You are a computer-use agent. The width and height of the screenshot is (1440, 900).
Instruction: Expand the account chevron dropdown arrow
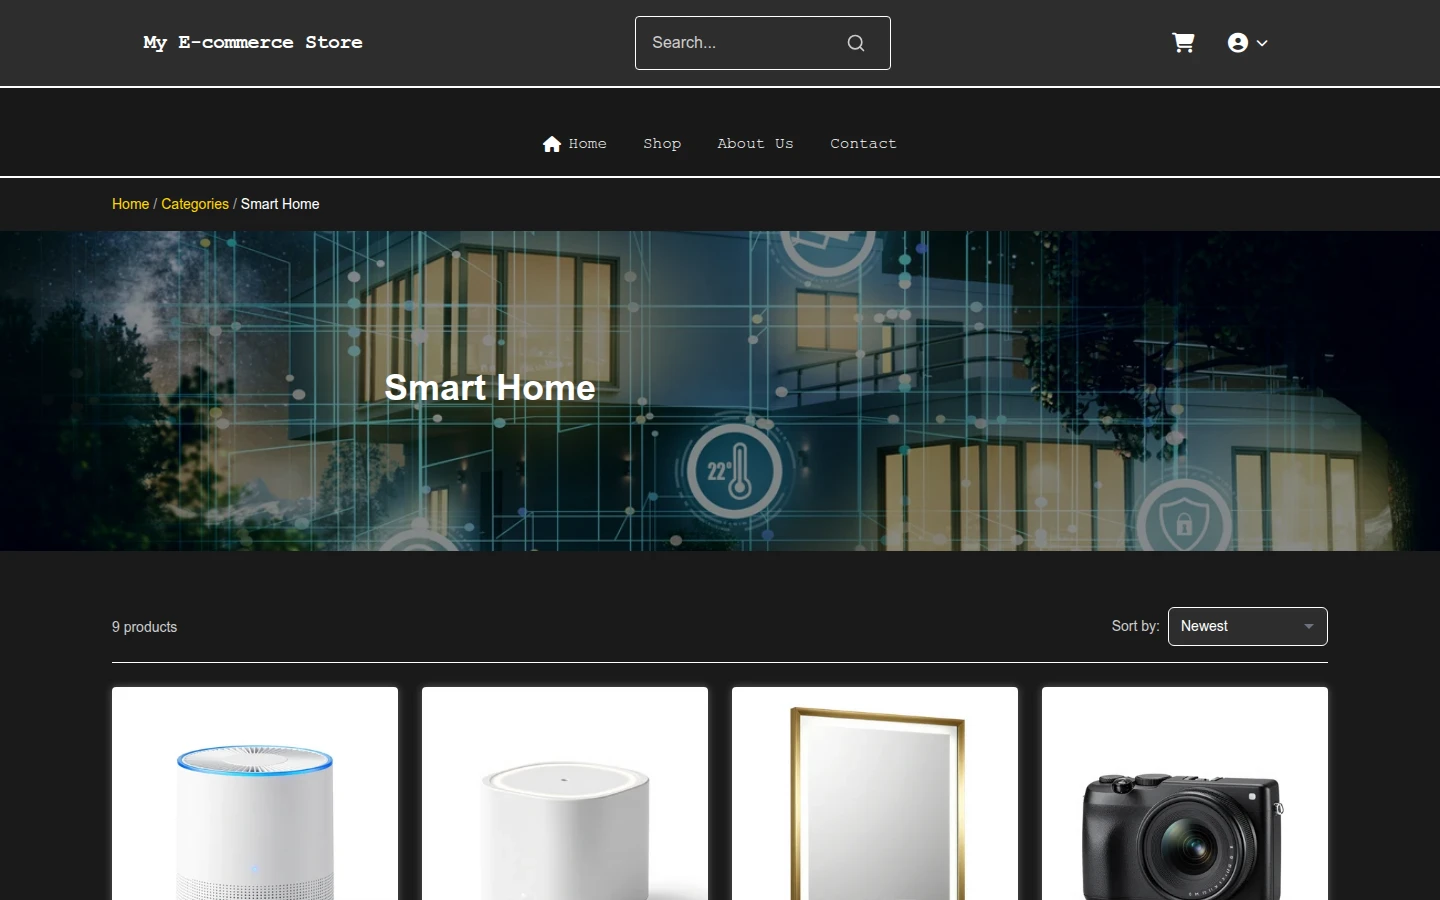pos(1262,43)
